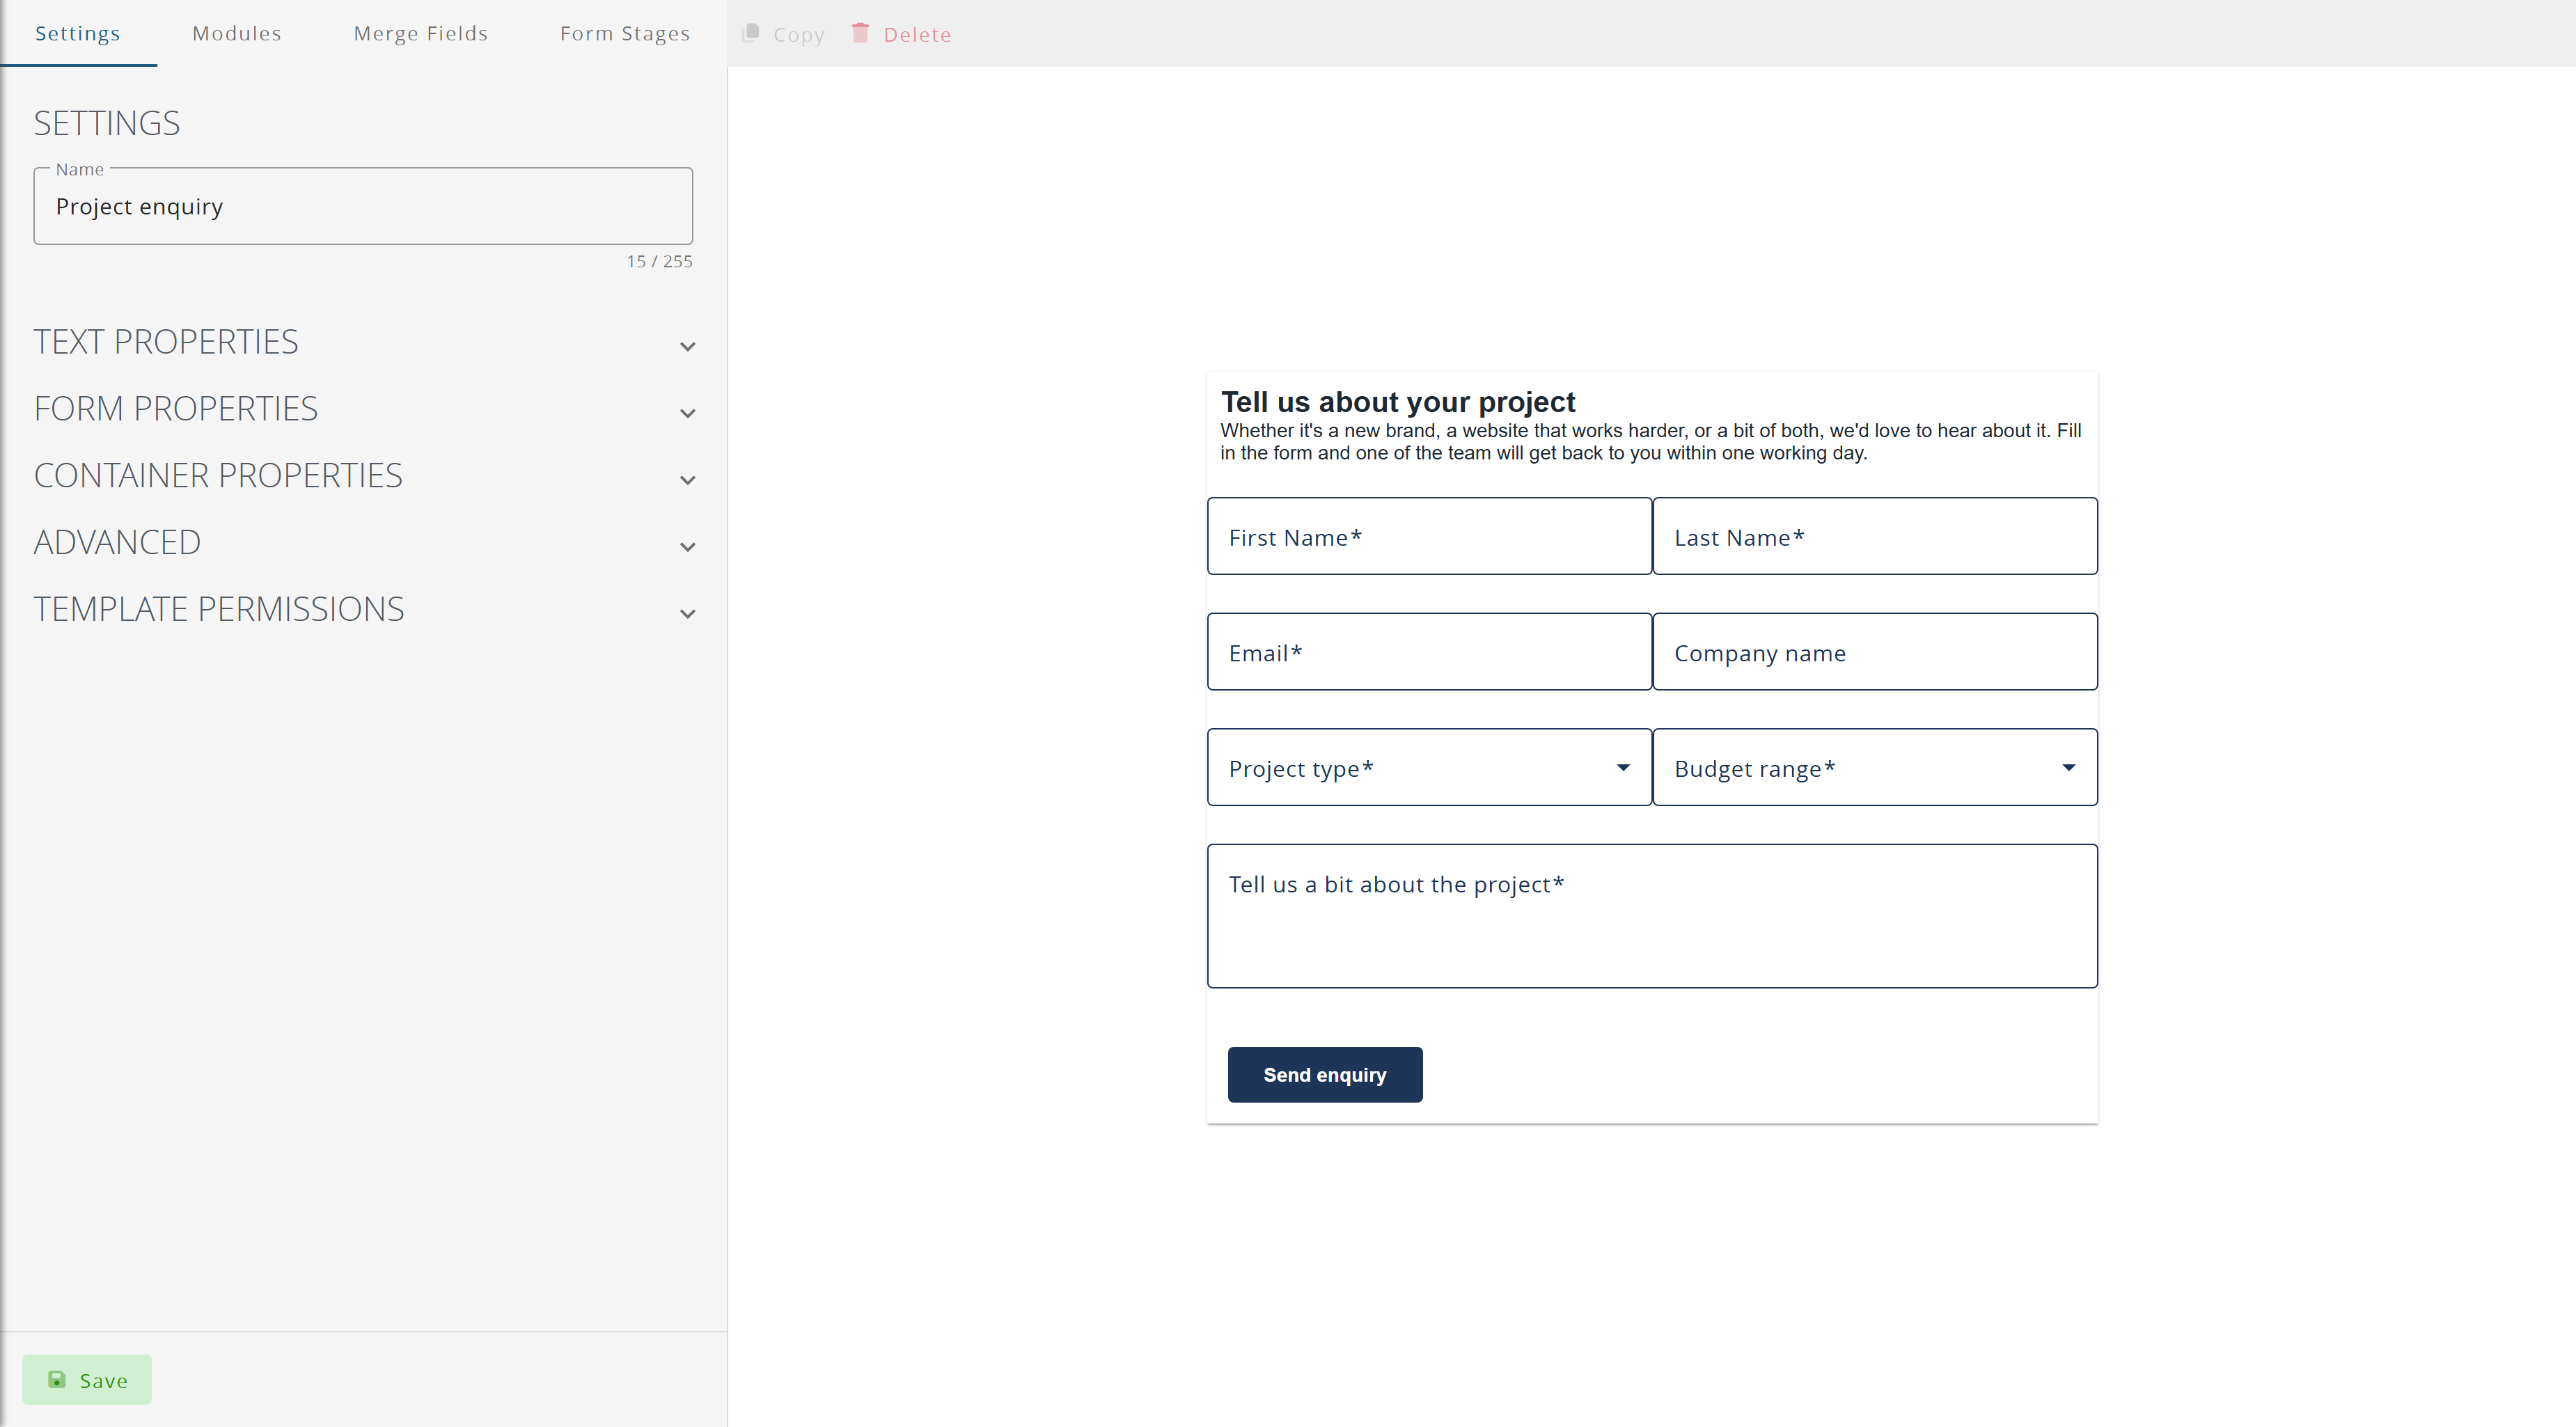Screen dimensions: 2576x1427
Task: Click the trash icon next to Delete
Action: pyautogui.click(x=860, y=33)
